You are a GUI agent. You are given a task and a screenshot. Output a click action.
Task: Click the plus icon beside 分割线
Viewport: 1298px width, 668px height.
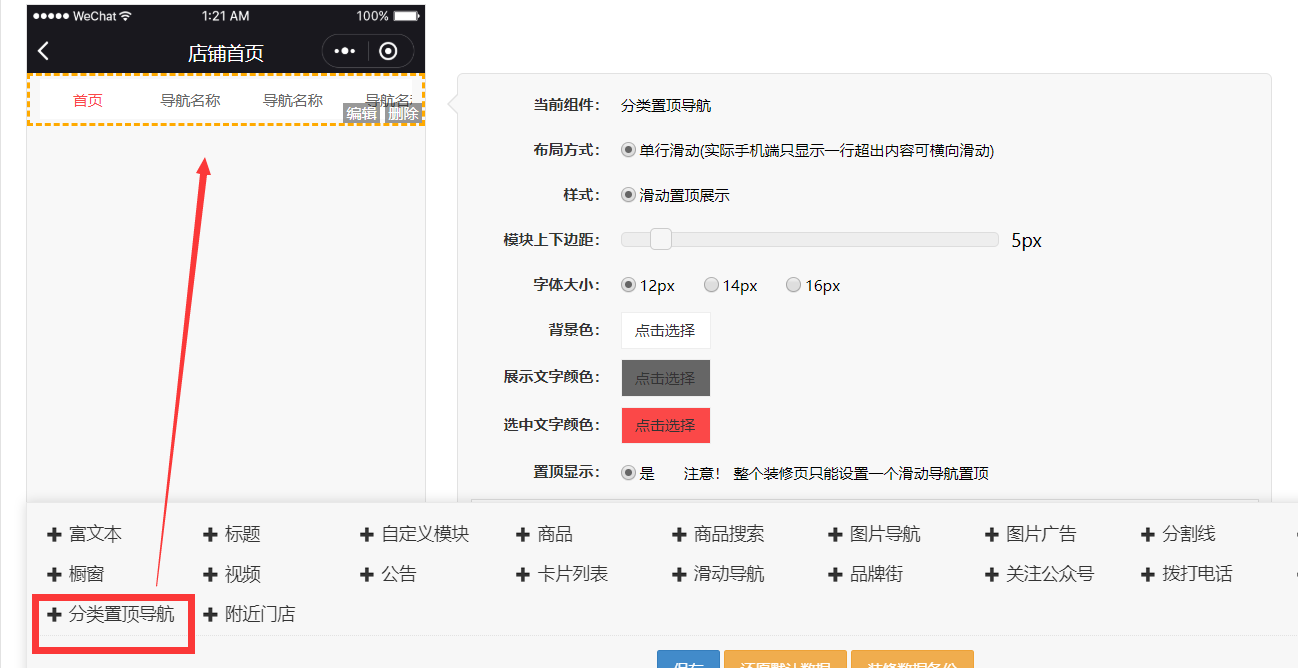click(x=1147, y=535)
